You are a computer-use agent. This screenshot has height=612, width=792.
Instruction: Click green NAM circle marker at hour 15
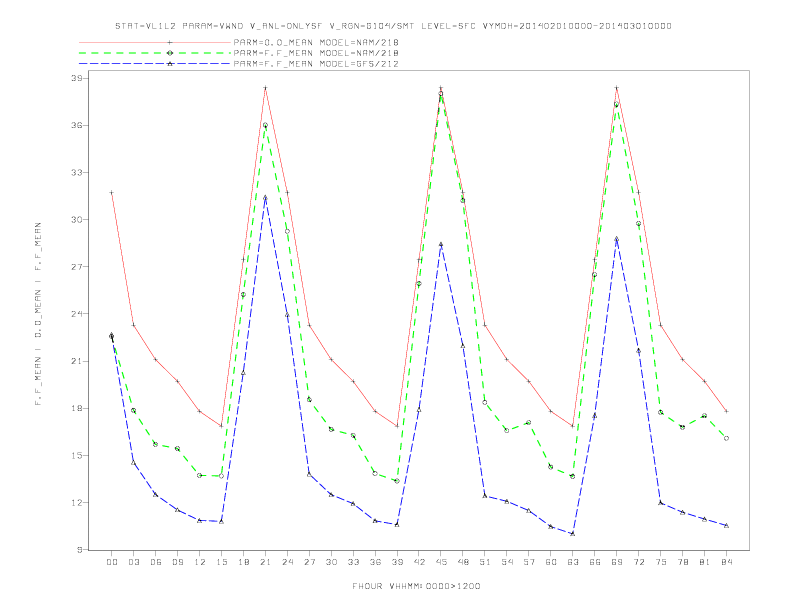coord(221,476)
